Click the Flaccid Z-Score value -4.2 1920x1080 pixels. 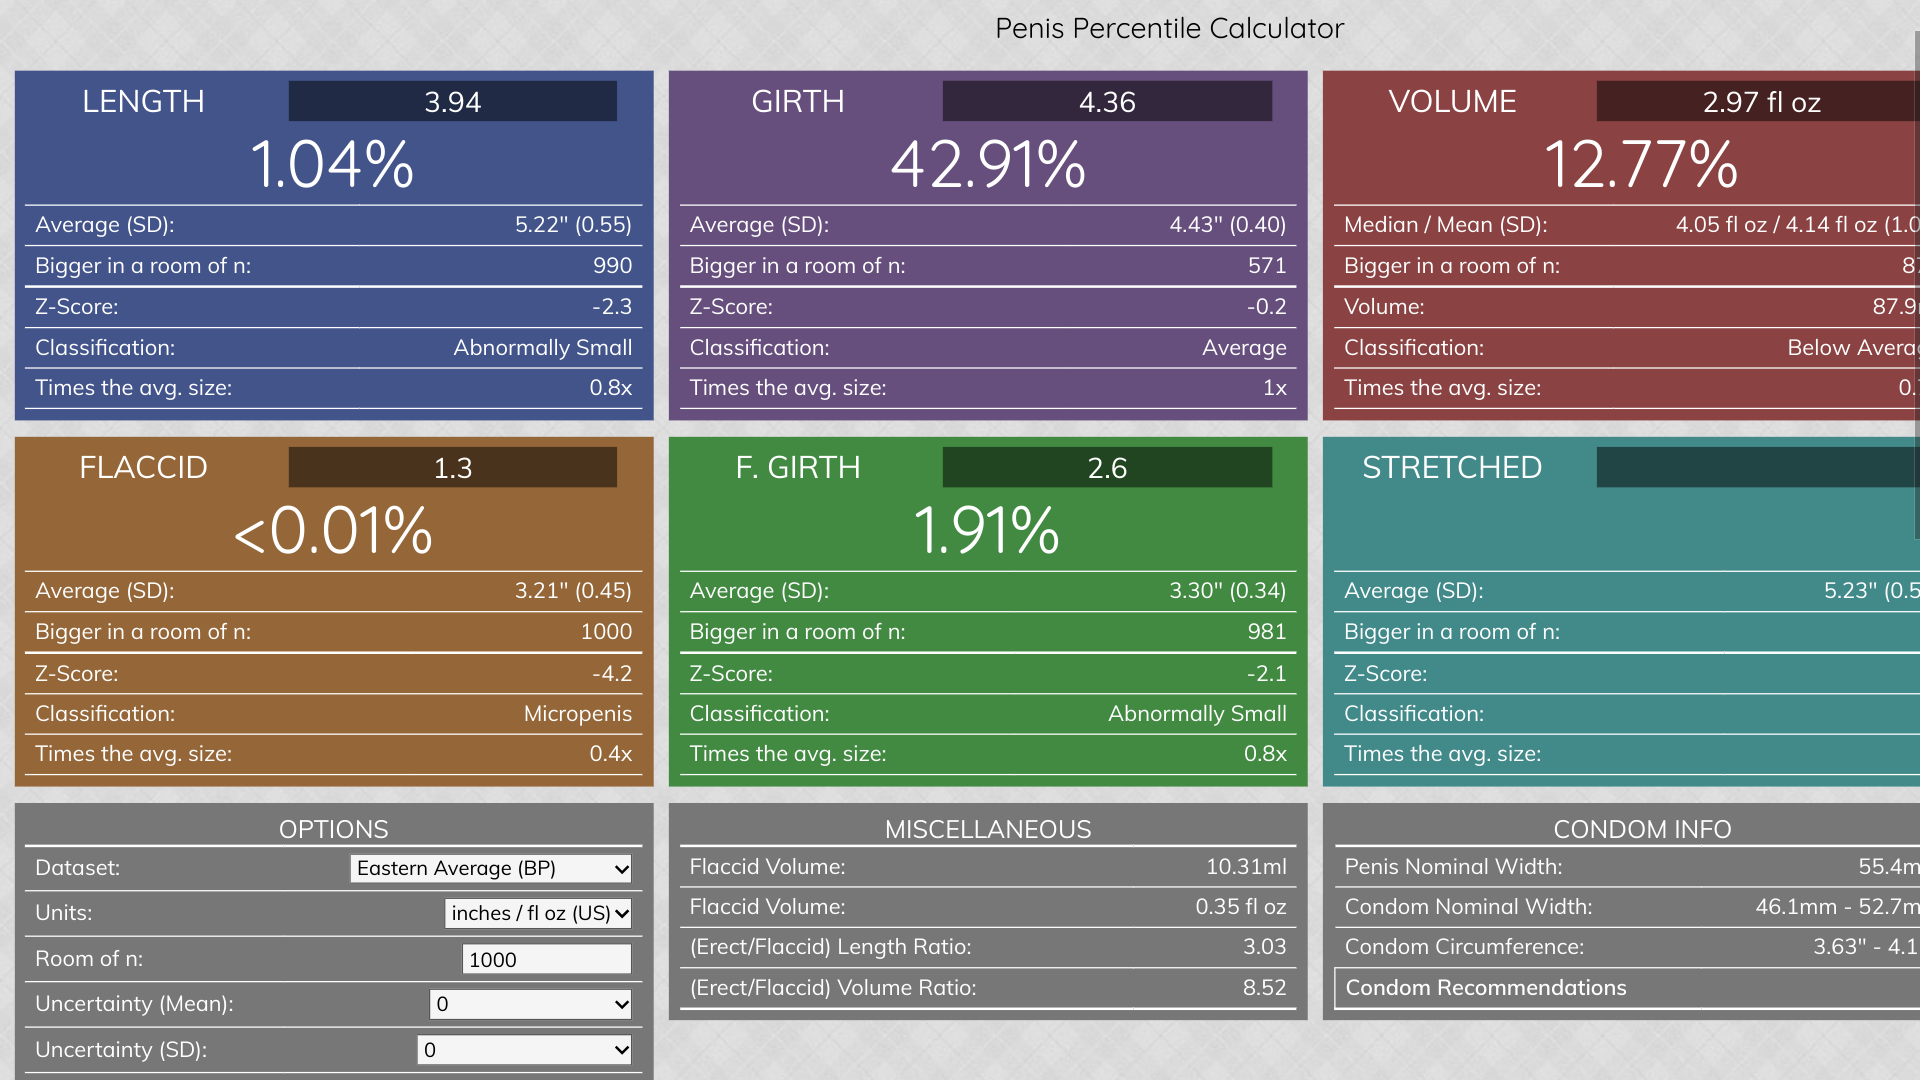[x=611, y=674]
